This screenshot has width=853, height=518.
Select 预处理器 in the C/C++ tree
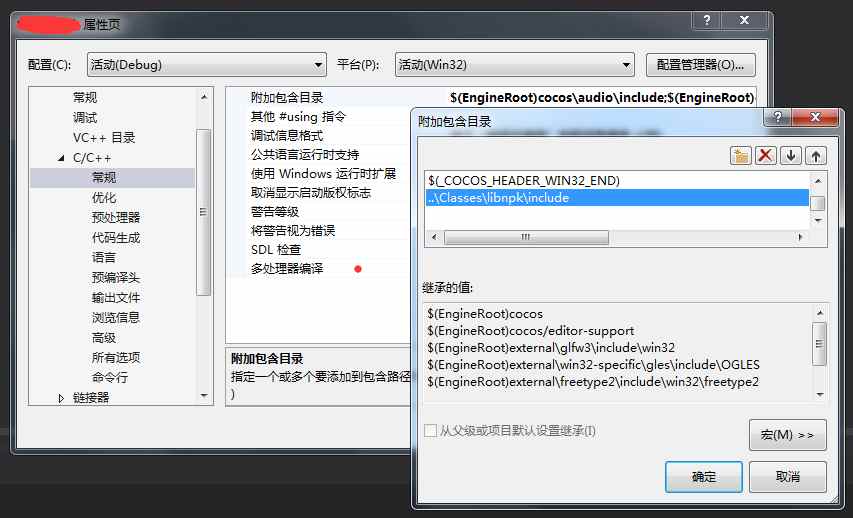pos(116,218)
